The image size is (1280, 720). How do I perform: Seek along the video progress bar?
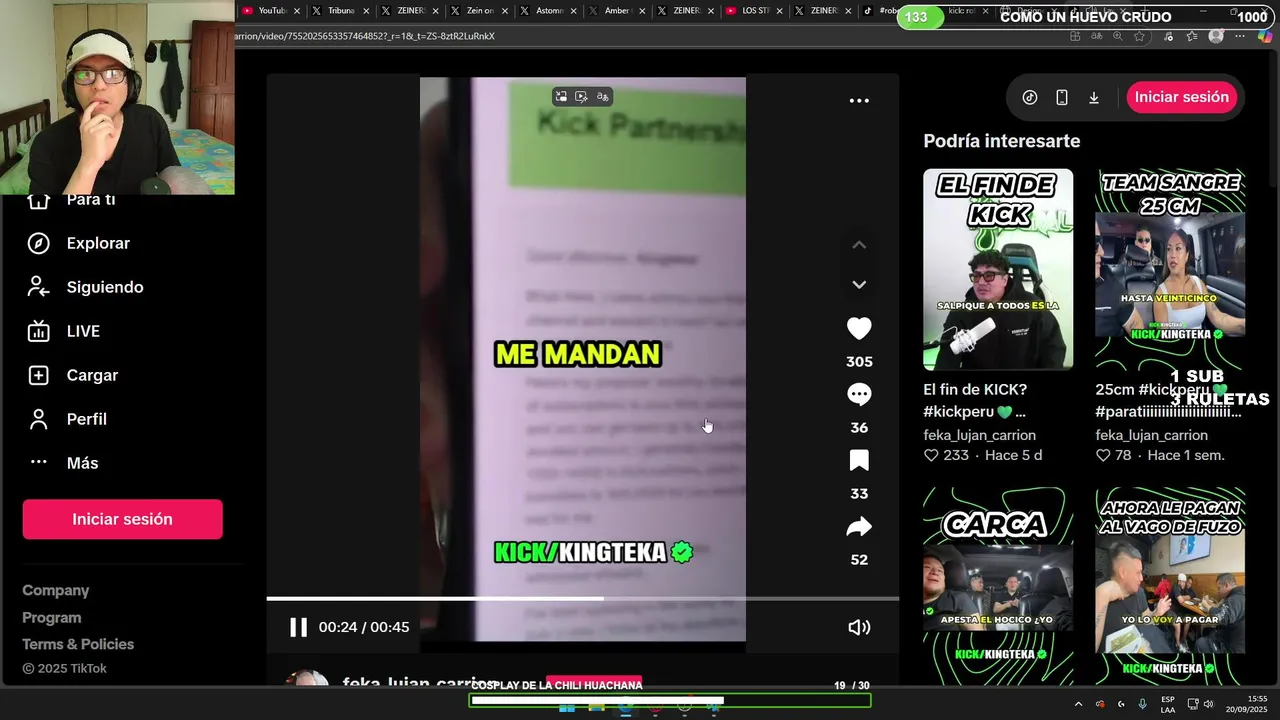click(582, 598)
